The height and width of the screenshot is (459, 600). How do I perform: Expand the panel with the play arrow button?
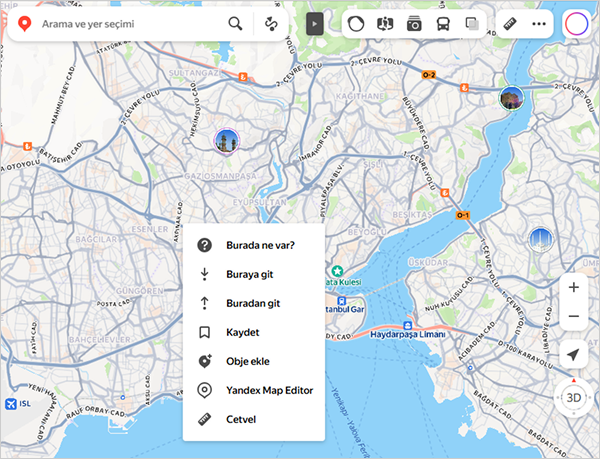315,24
